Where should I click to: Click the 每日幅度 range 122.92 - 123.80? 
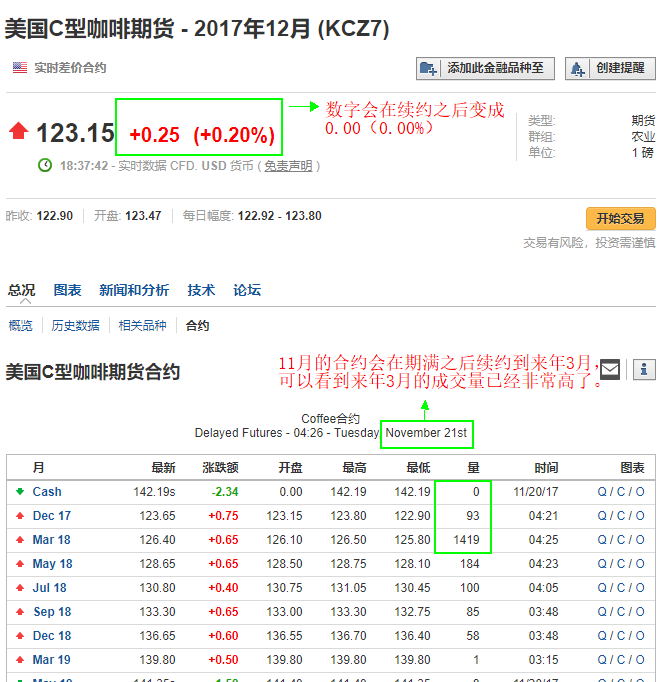[x=280, y=216]
